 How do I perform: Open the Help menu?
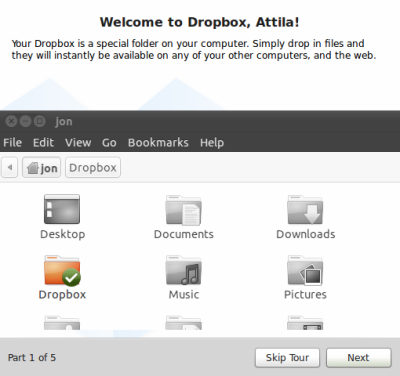click(x=212, y=143)
